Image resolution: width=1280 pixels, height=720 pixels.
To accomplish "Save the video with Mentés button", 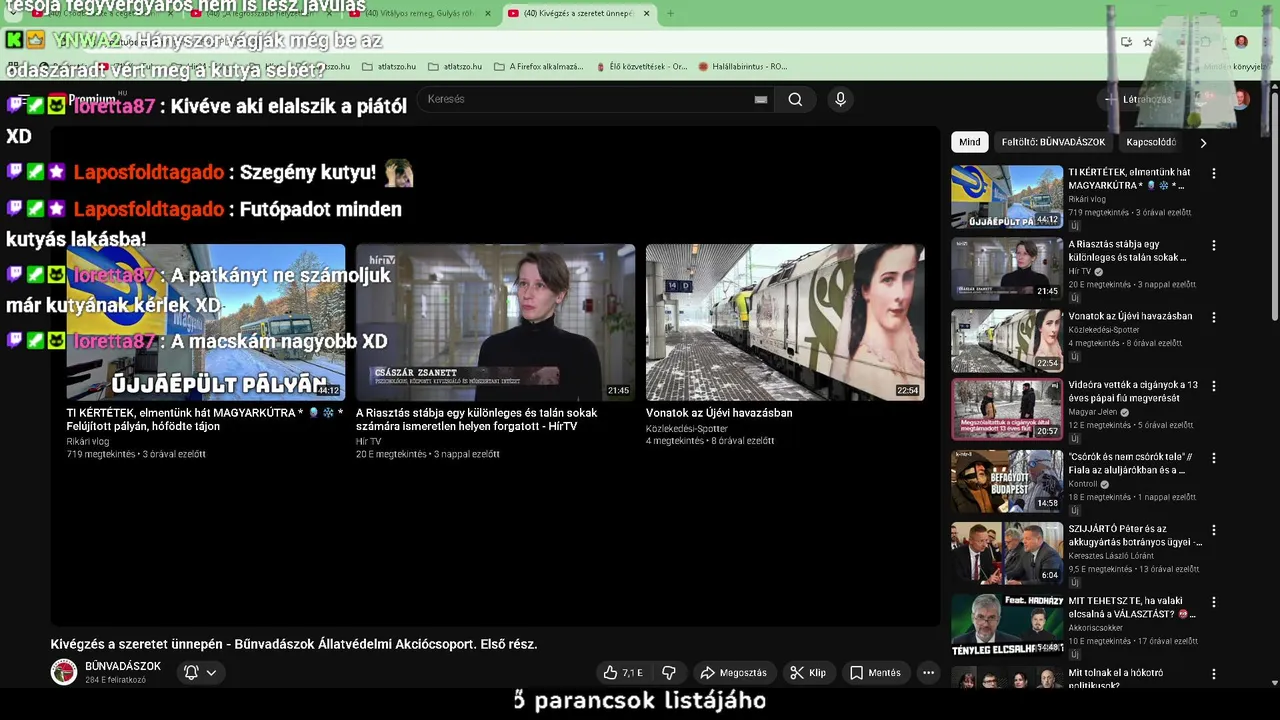I will (x=875, y=673).
